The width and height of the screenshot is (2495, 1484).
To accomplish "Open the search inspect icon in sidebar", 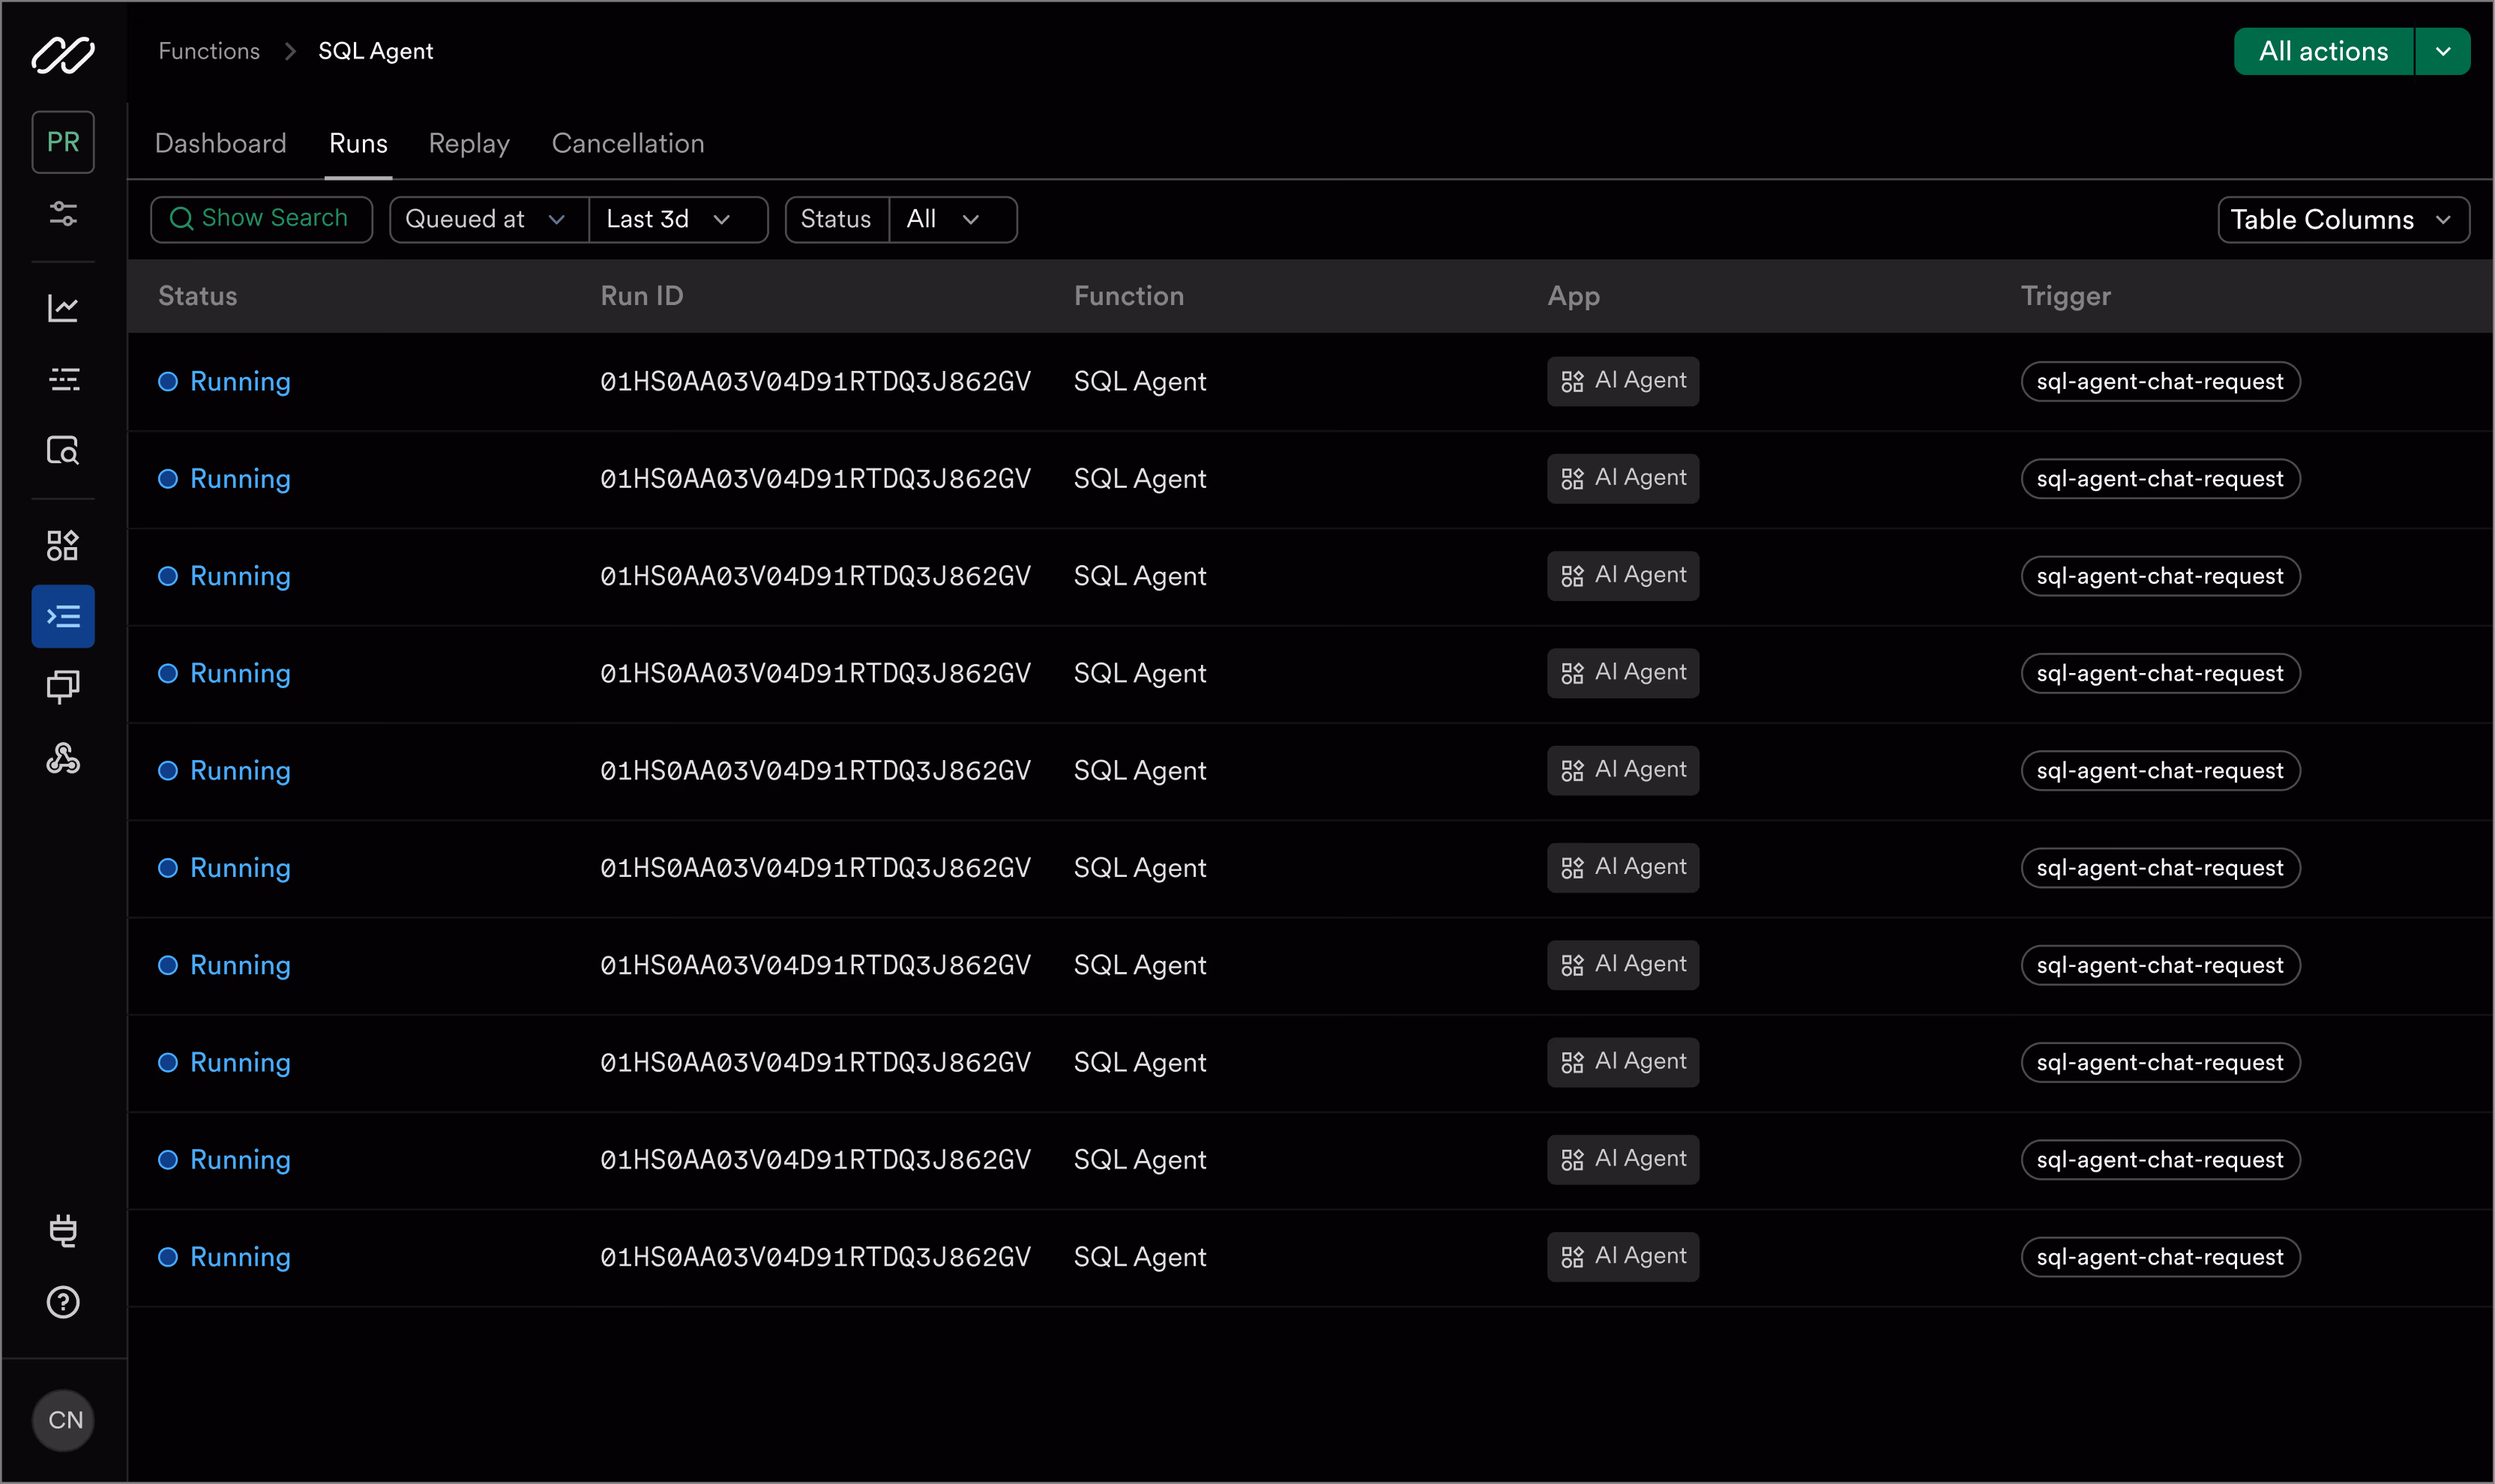I will pos(63,451).
